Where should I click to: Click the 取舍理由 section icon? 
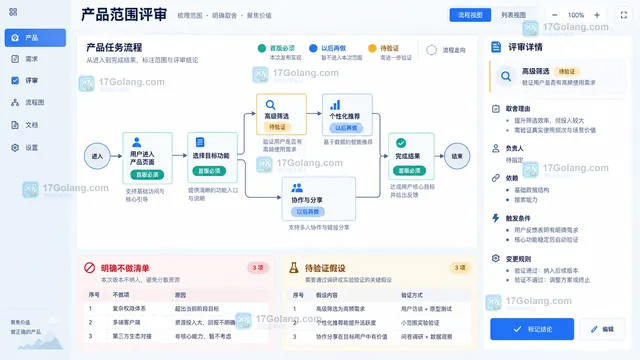point(496,109)
